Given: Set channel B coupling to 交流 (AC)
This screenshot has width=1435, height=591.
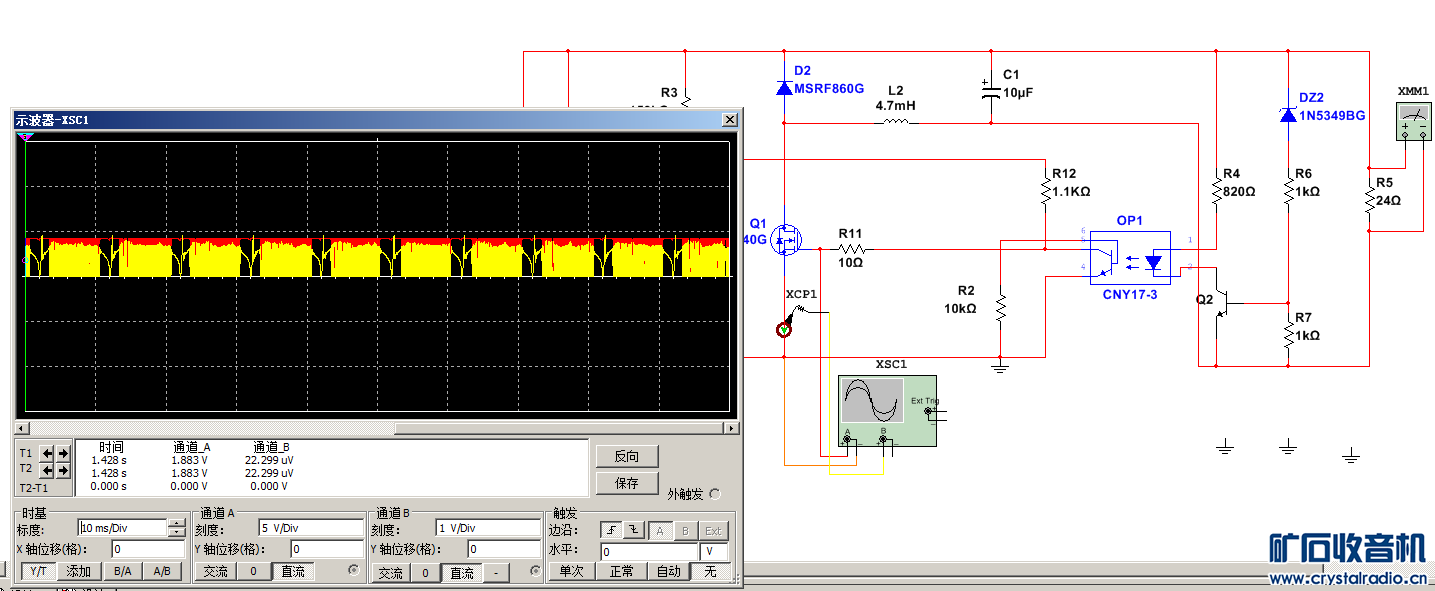Looking at the screenshot, I should (391, 573).
